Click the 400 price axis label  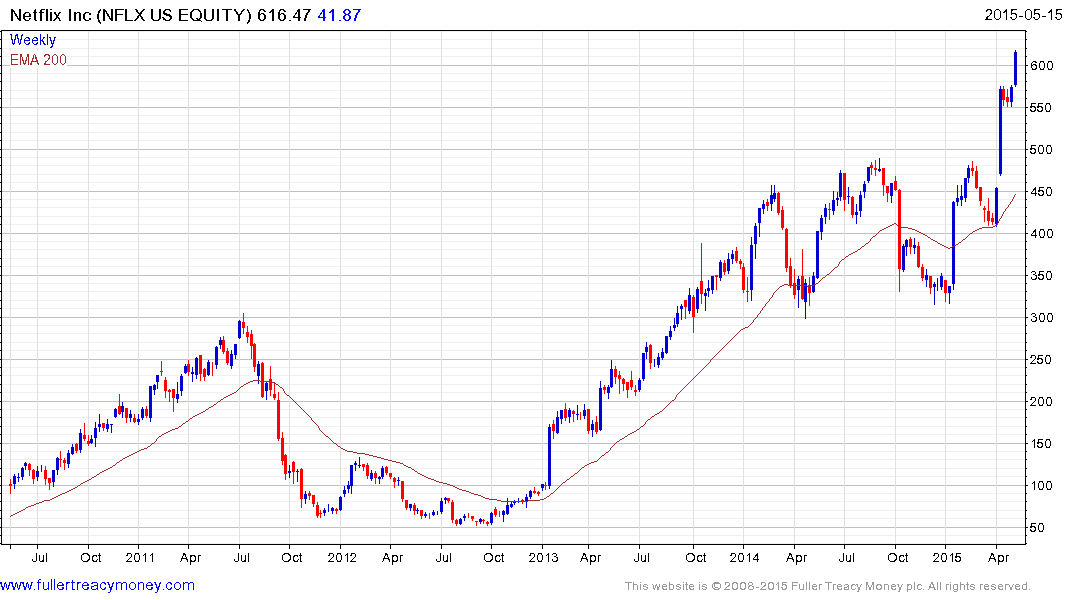coord(1041,234)
